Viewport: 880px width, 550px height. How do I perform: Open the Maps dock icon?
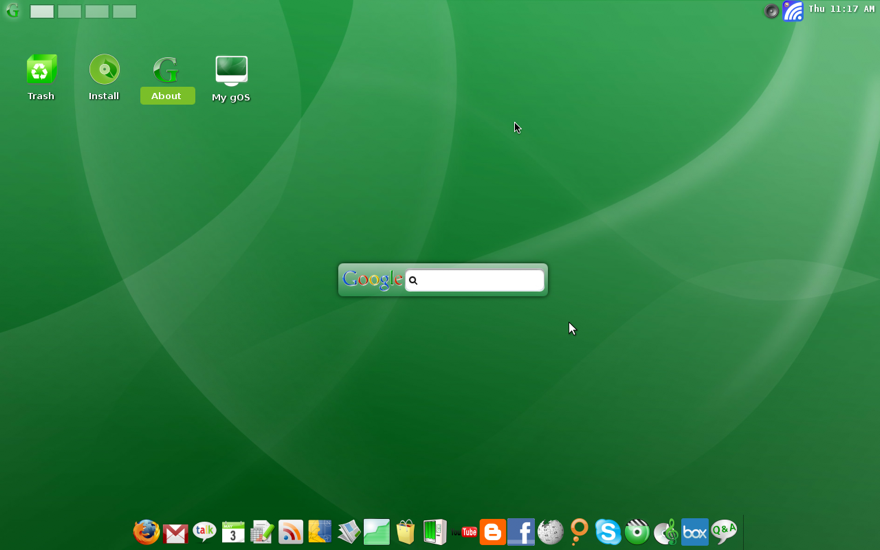tap(319, 531)
